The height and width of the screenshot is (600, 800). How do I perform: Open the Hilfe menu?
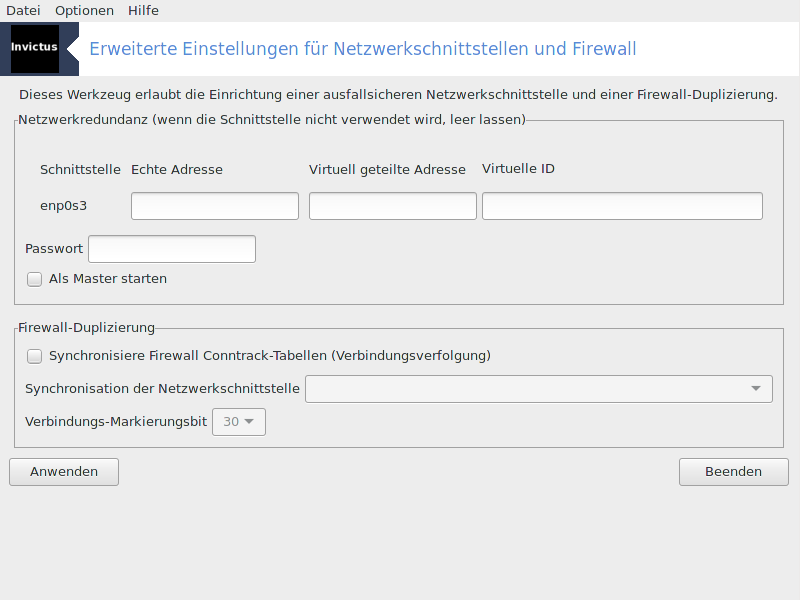[143, 10]
